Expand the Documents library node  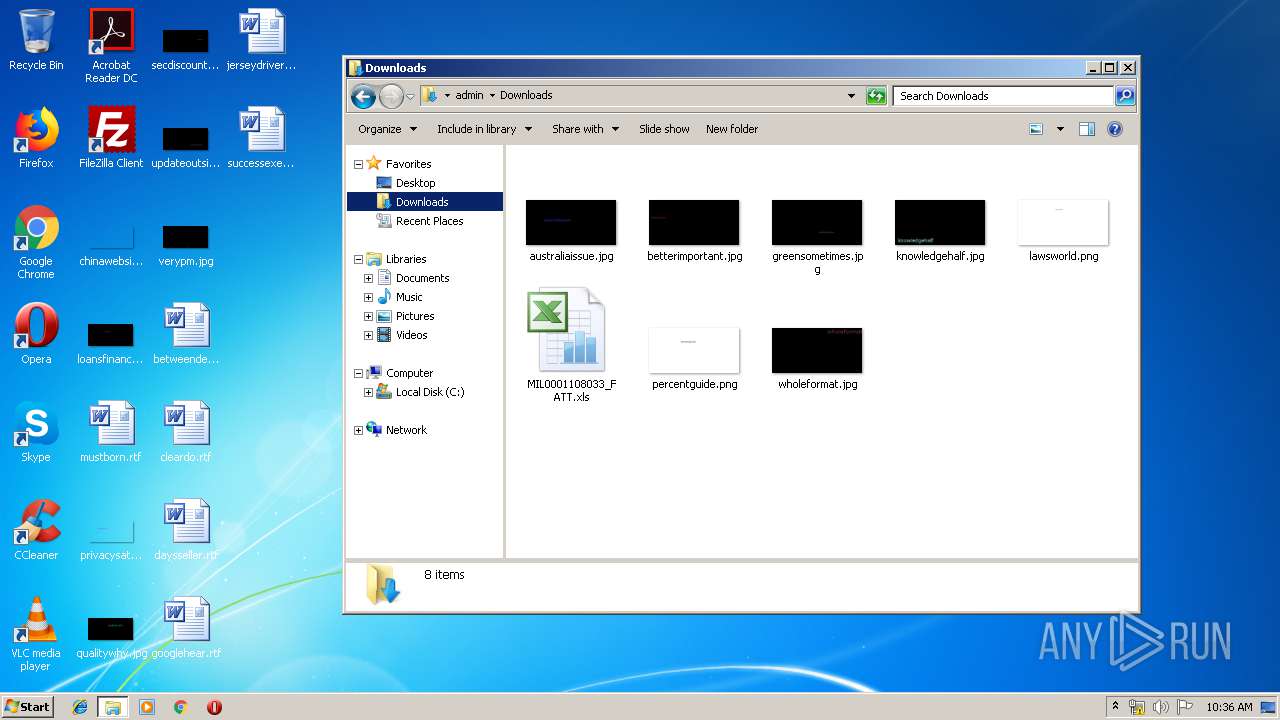[368, 278]
